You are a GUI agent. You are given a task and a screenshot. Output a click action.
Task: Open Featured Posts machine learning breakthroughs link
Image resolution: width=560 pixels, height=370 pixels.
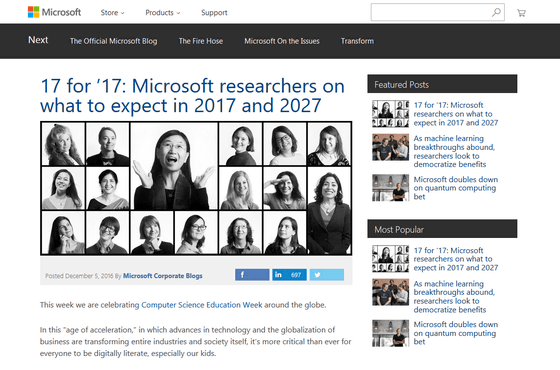click(x=454, y=151)
